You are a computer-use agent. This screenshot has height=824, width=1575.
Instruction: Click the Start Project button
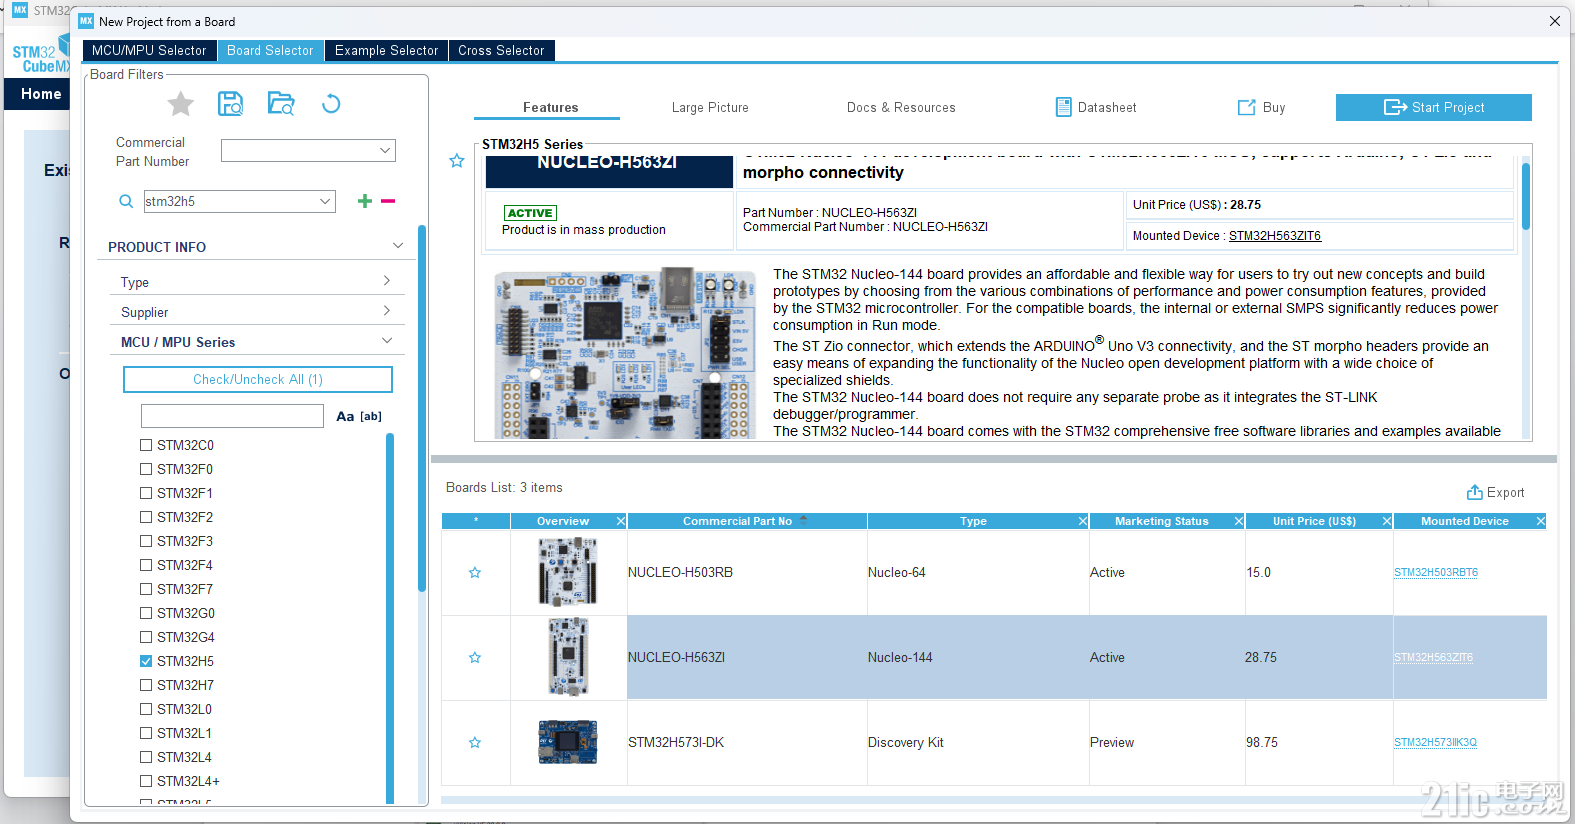(1433, 107)
